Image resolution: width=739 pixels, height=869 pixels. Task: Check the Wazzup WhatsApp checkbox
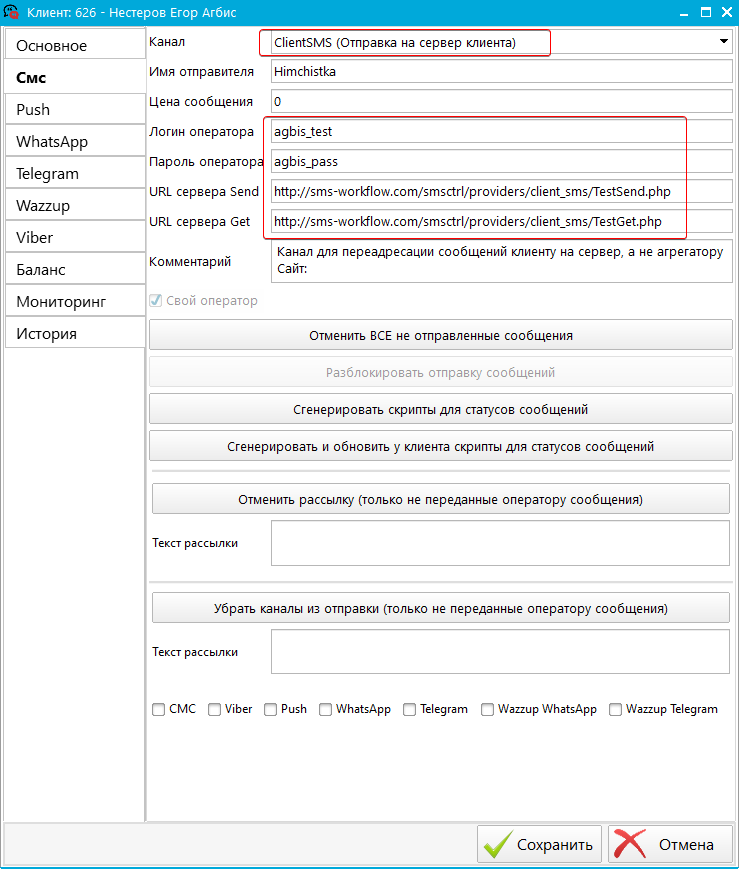[x=487, y=709]
